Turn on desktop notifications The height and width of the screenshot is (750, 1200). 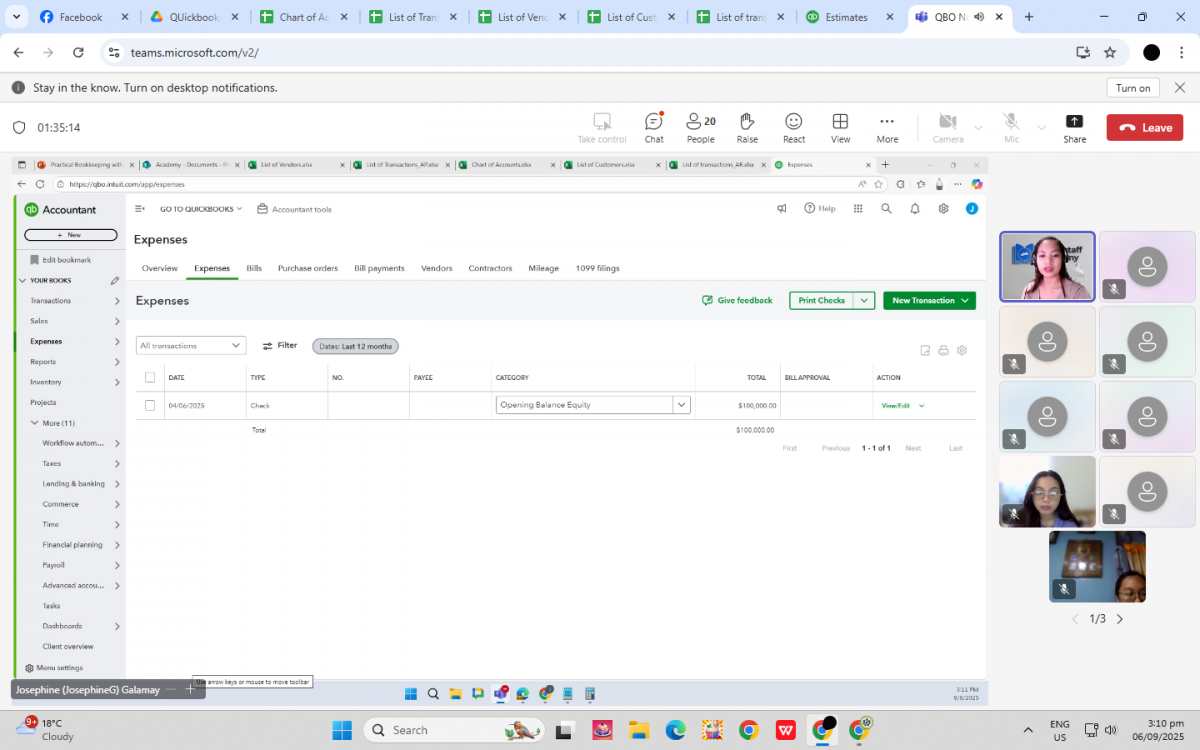(1132, 88)
